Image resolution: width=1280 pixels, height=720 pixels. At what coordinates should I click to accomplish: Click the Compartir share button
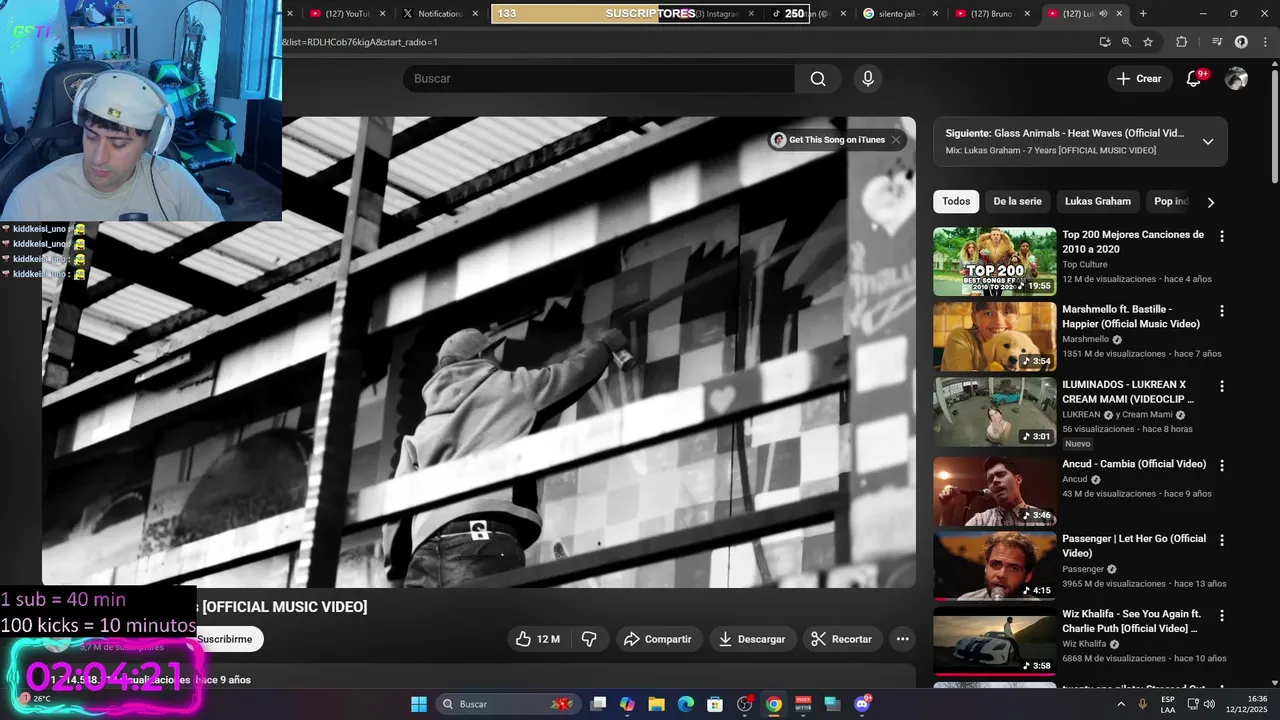(x=658, y=639)
